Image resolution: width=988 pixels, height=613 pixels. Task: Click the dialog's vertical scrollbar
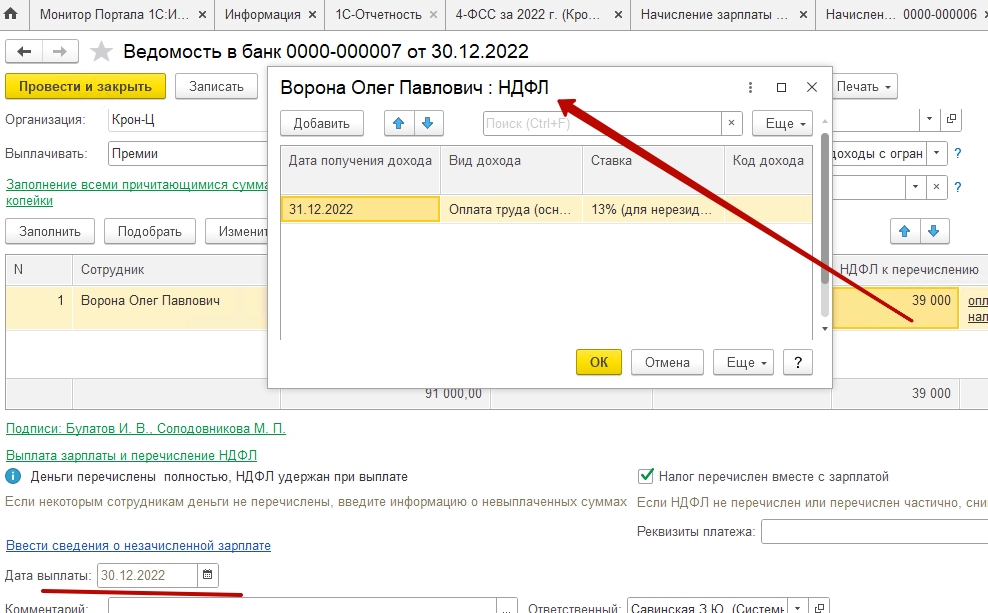[824, 220]
